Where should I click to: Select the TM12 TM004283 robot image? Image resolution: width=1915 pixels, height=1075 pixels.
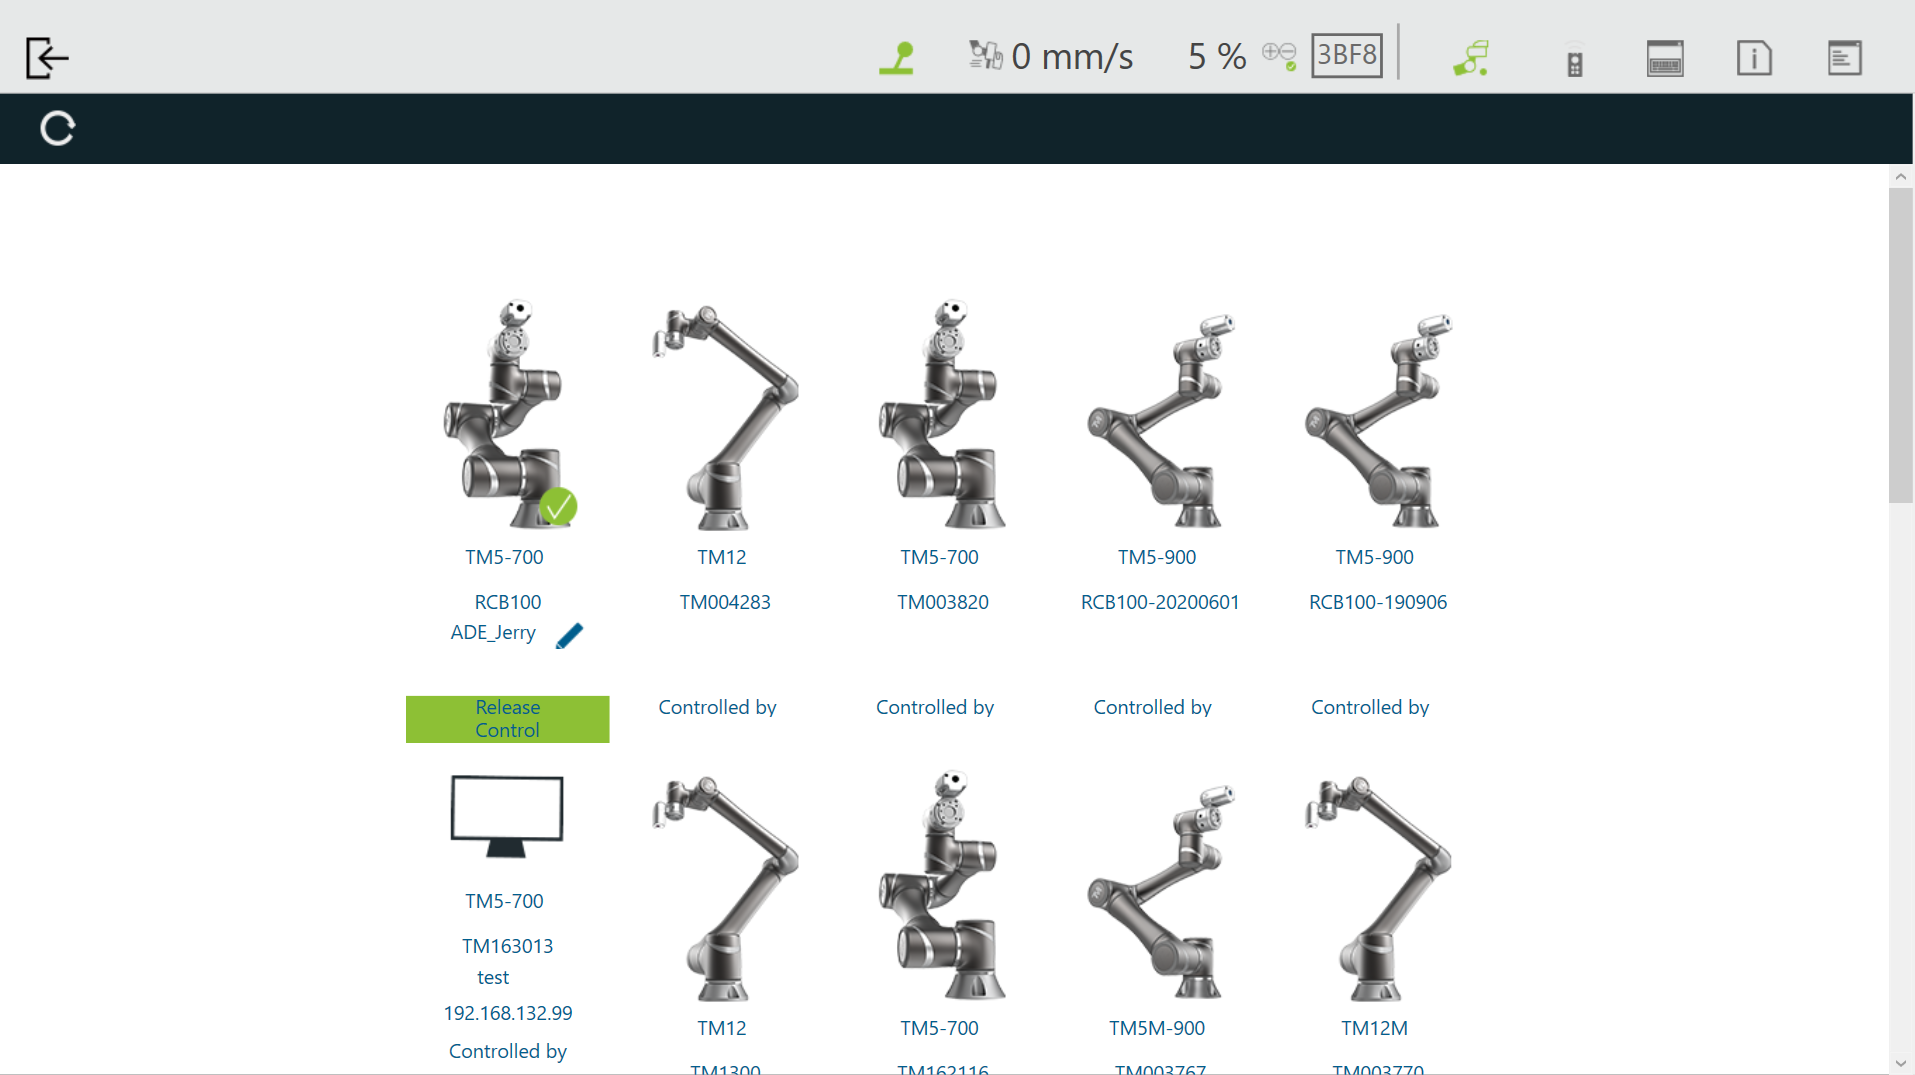724,417
